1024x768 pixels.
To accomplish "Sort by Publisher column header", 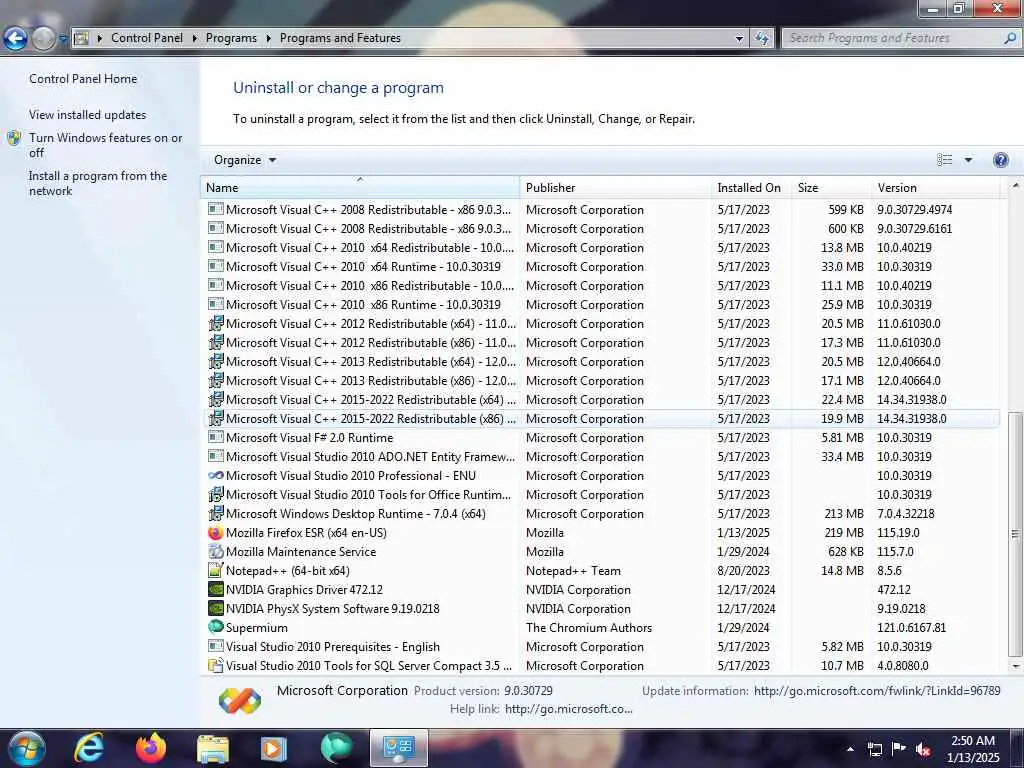I will [x=615, y=187].
